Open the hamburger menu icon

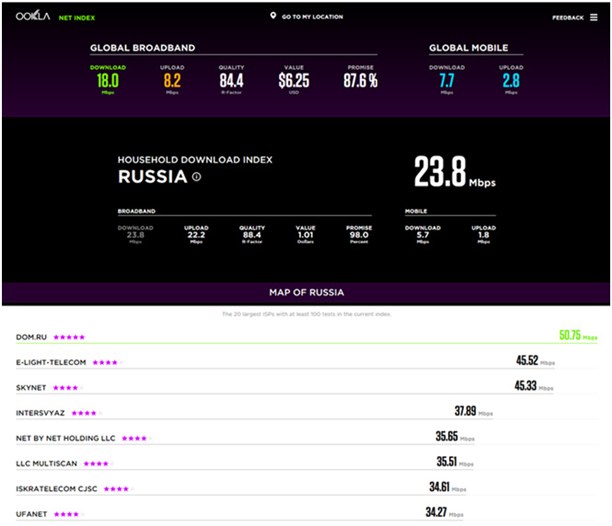(597, 17)
